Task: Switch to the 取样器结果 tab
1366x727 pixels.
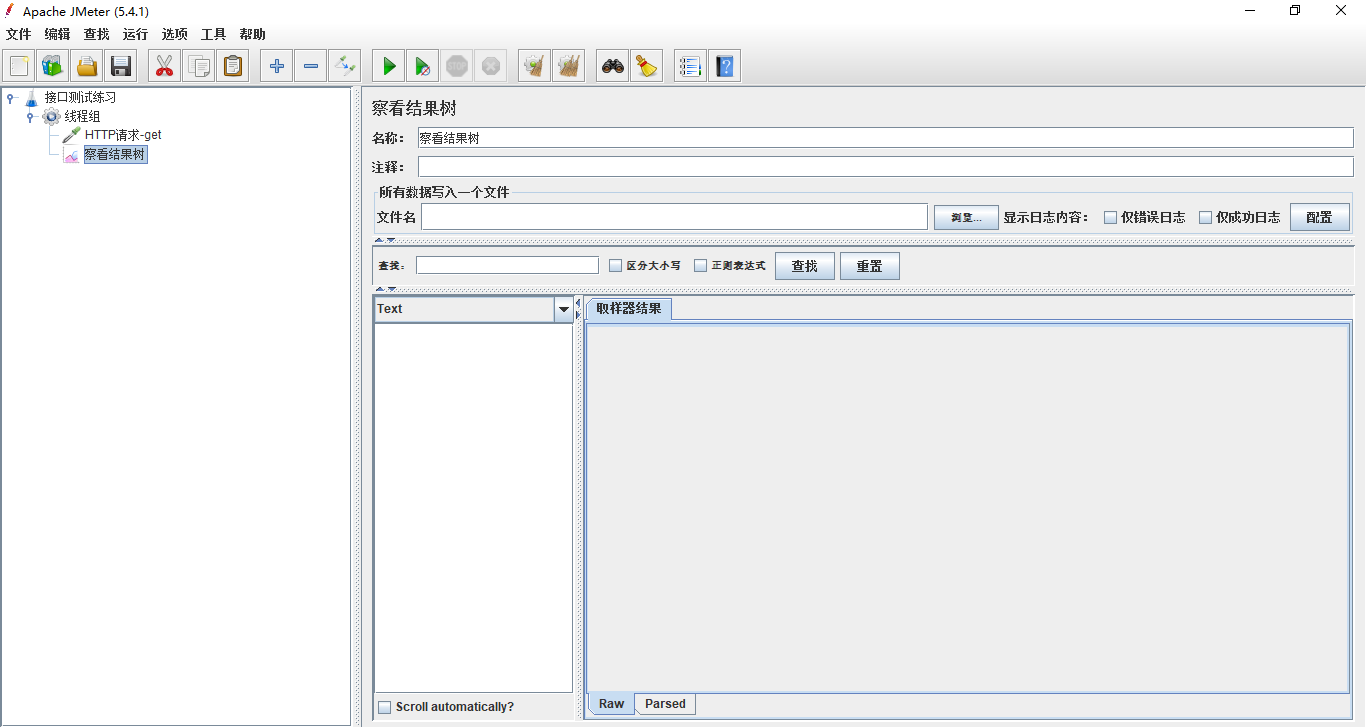Action: pyautogui.click(x=629, y=309)
